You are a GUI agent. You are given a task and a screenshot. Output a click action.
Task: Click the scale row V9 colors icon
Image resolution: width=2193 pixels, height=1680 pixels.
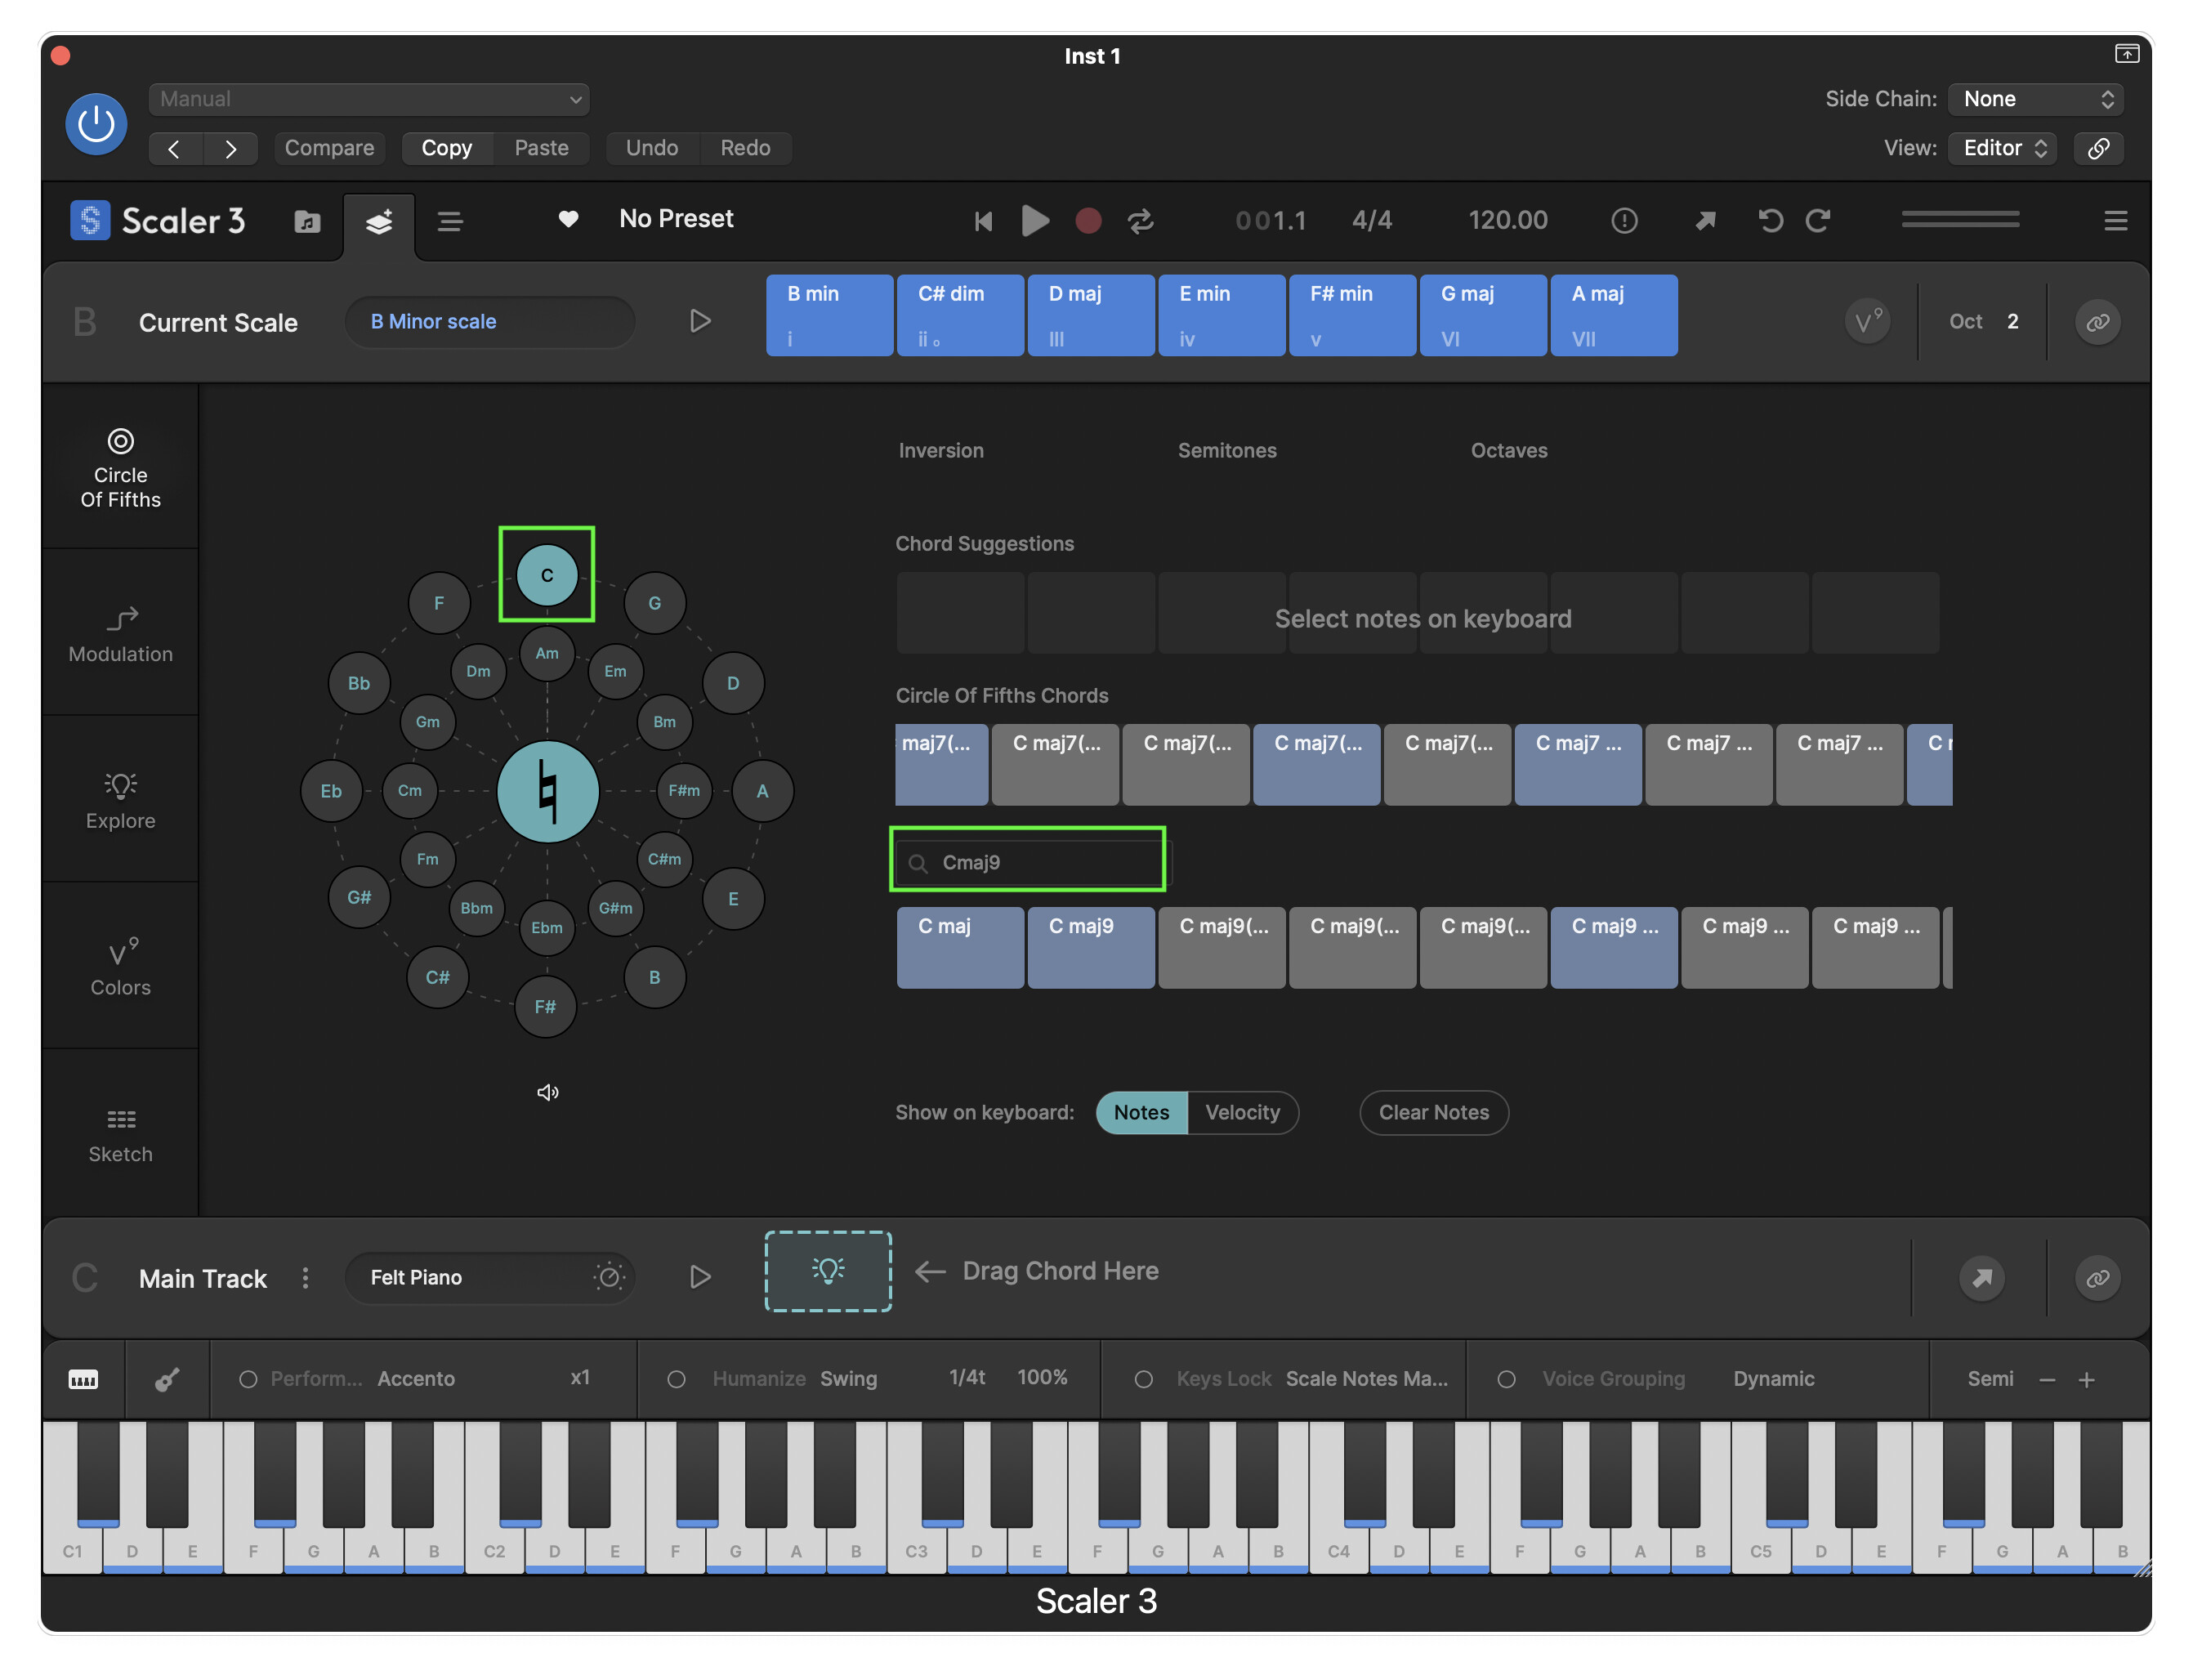(x=1867, y=322)
